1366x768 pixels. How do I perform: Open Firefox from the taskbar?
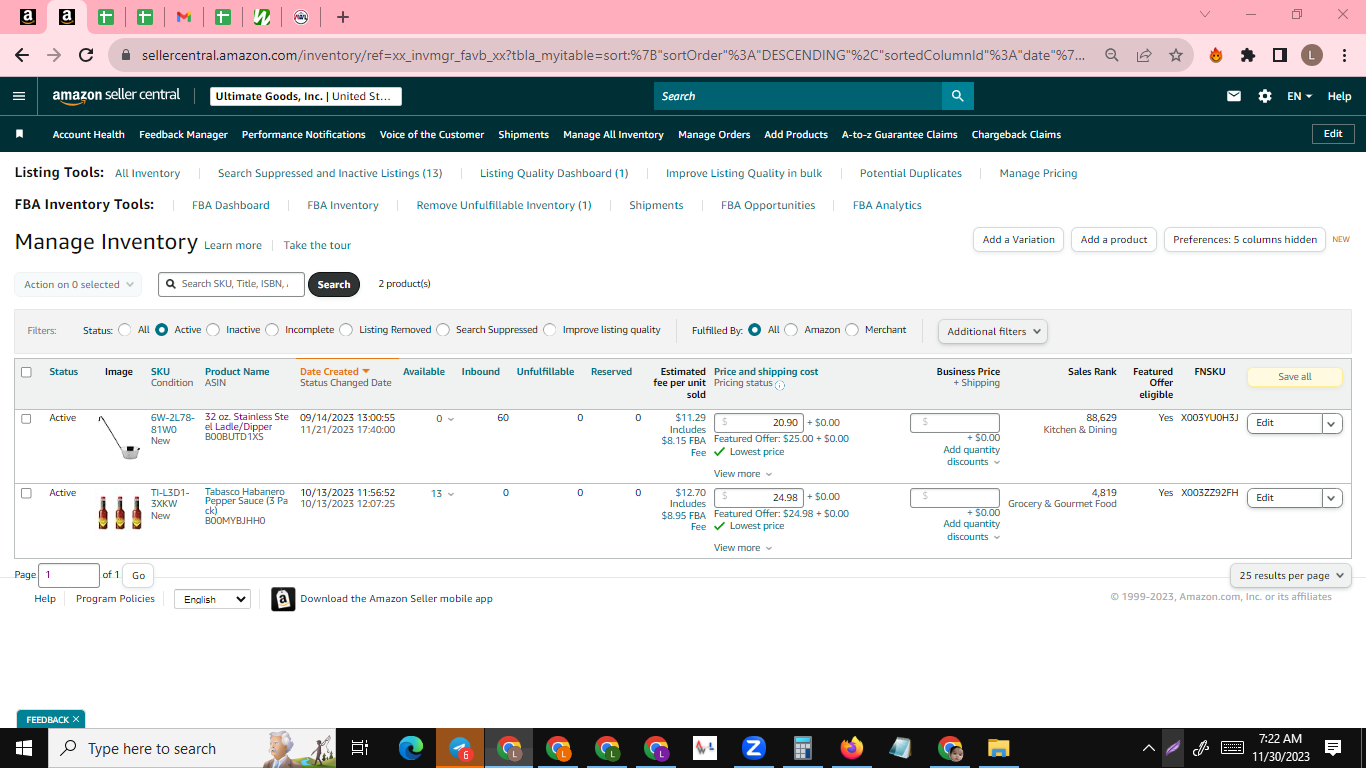852,748
